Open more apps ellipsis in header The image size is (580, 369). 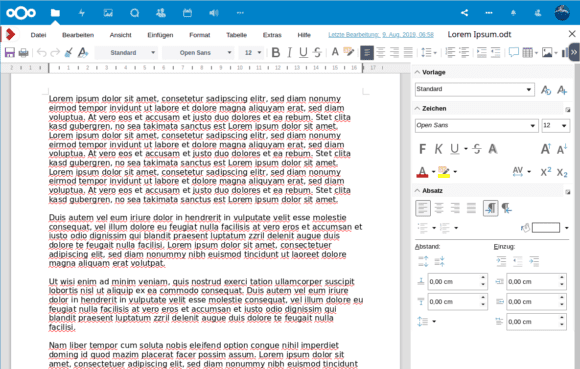tap(240, 13)
